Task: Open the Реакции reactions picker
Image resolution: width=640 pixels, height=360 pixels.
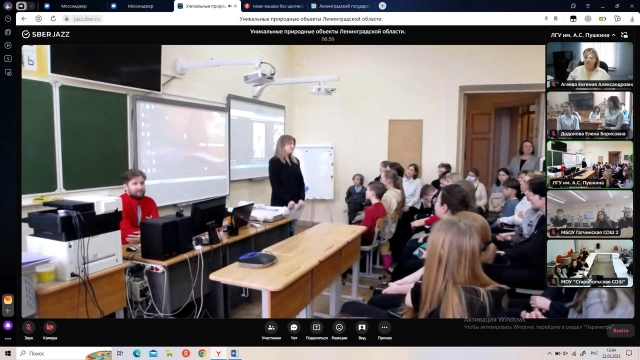Action: click(339, 331)
